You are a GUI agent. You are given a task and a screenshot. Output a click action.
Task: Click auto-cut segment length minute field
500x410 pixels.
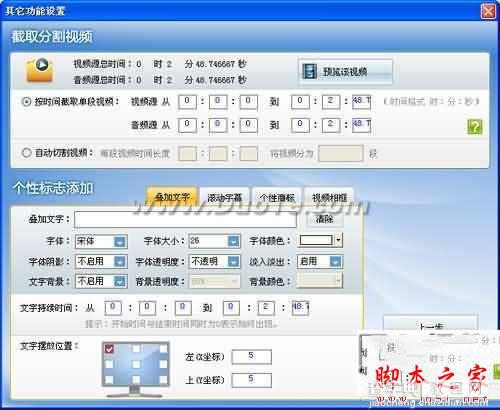[x=218, y=153]
